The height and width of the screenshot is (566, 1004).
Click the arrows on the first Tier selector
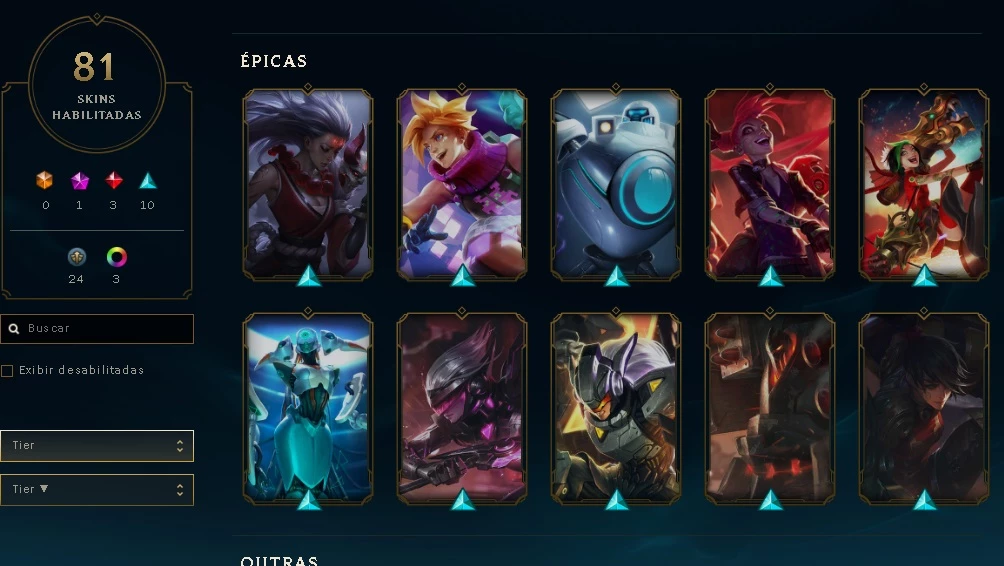click(x=180, y=446)
